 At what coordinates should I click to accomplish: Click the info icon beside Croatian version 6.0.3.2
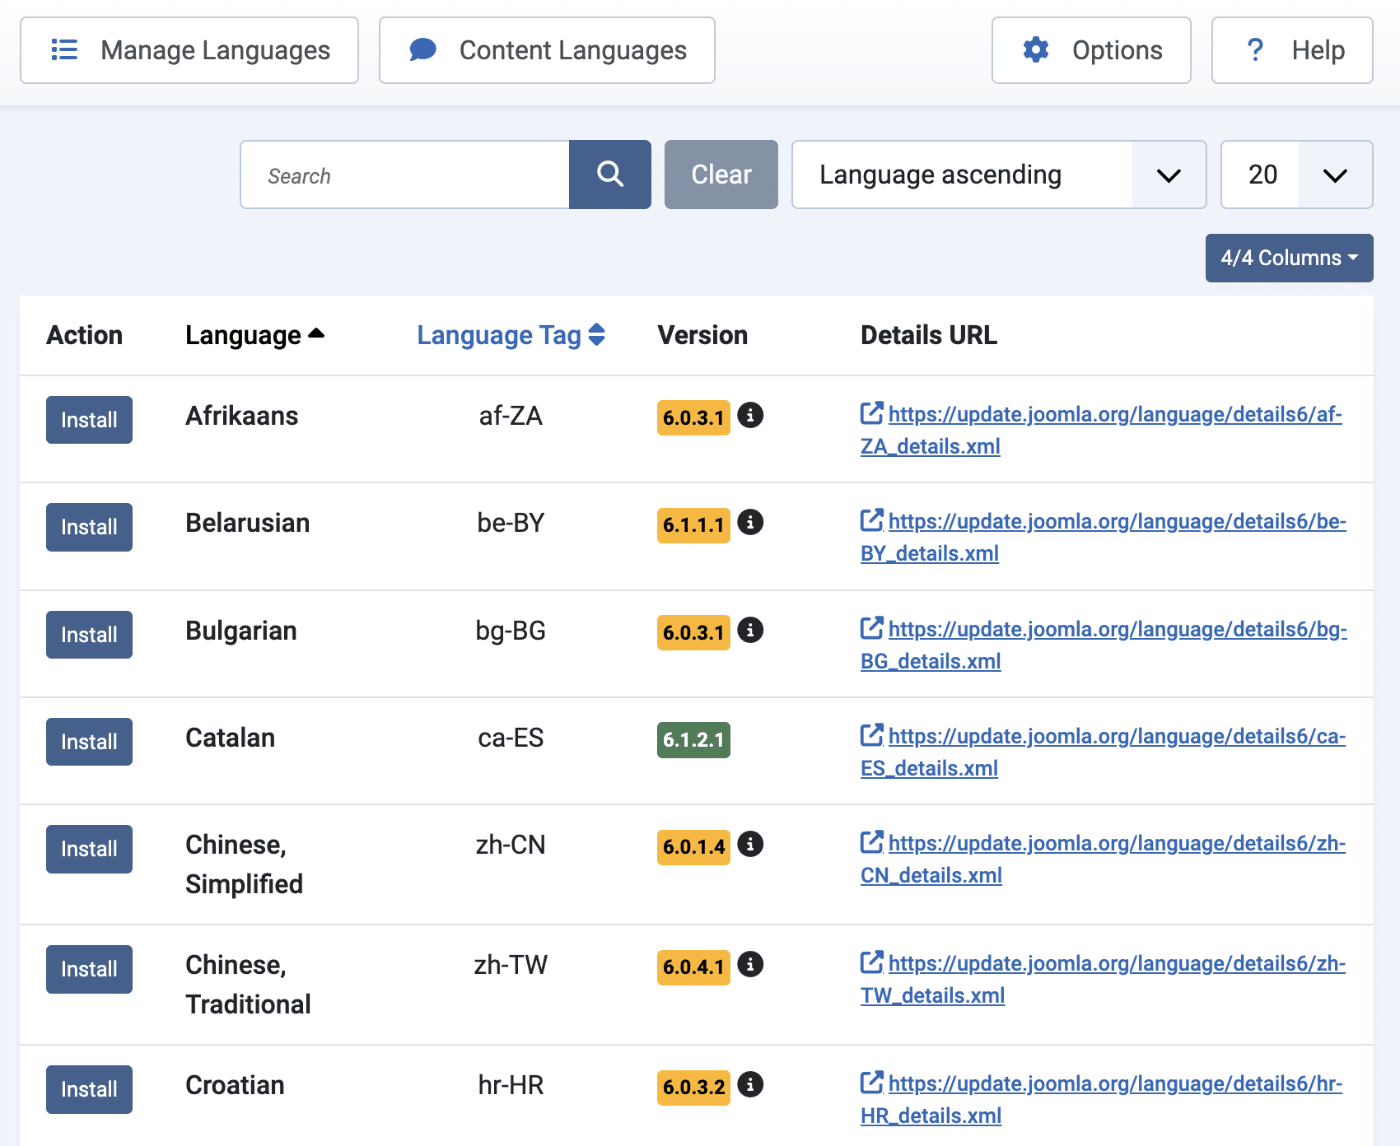click(750, 1084)
